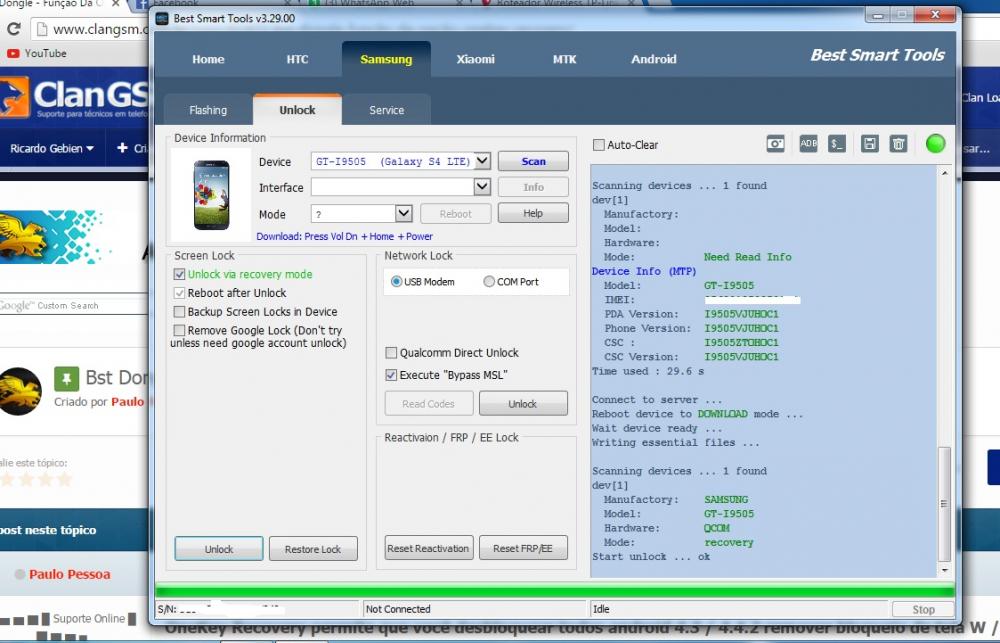
Task: Click the browser reload icon
Action: [13, 29]
